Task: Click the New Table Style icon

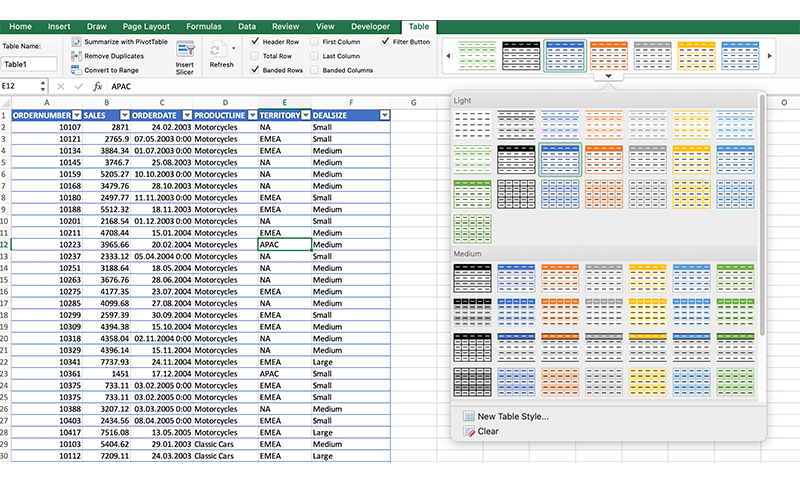Action: click(x=467, y=416)
